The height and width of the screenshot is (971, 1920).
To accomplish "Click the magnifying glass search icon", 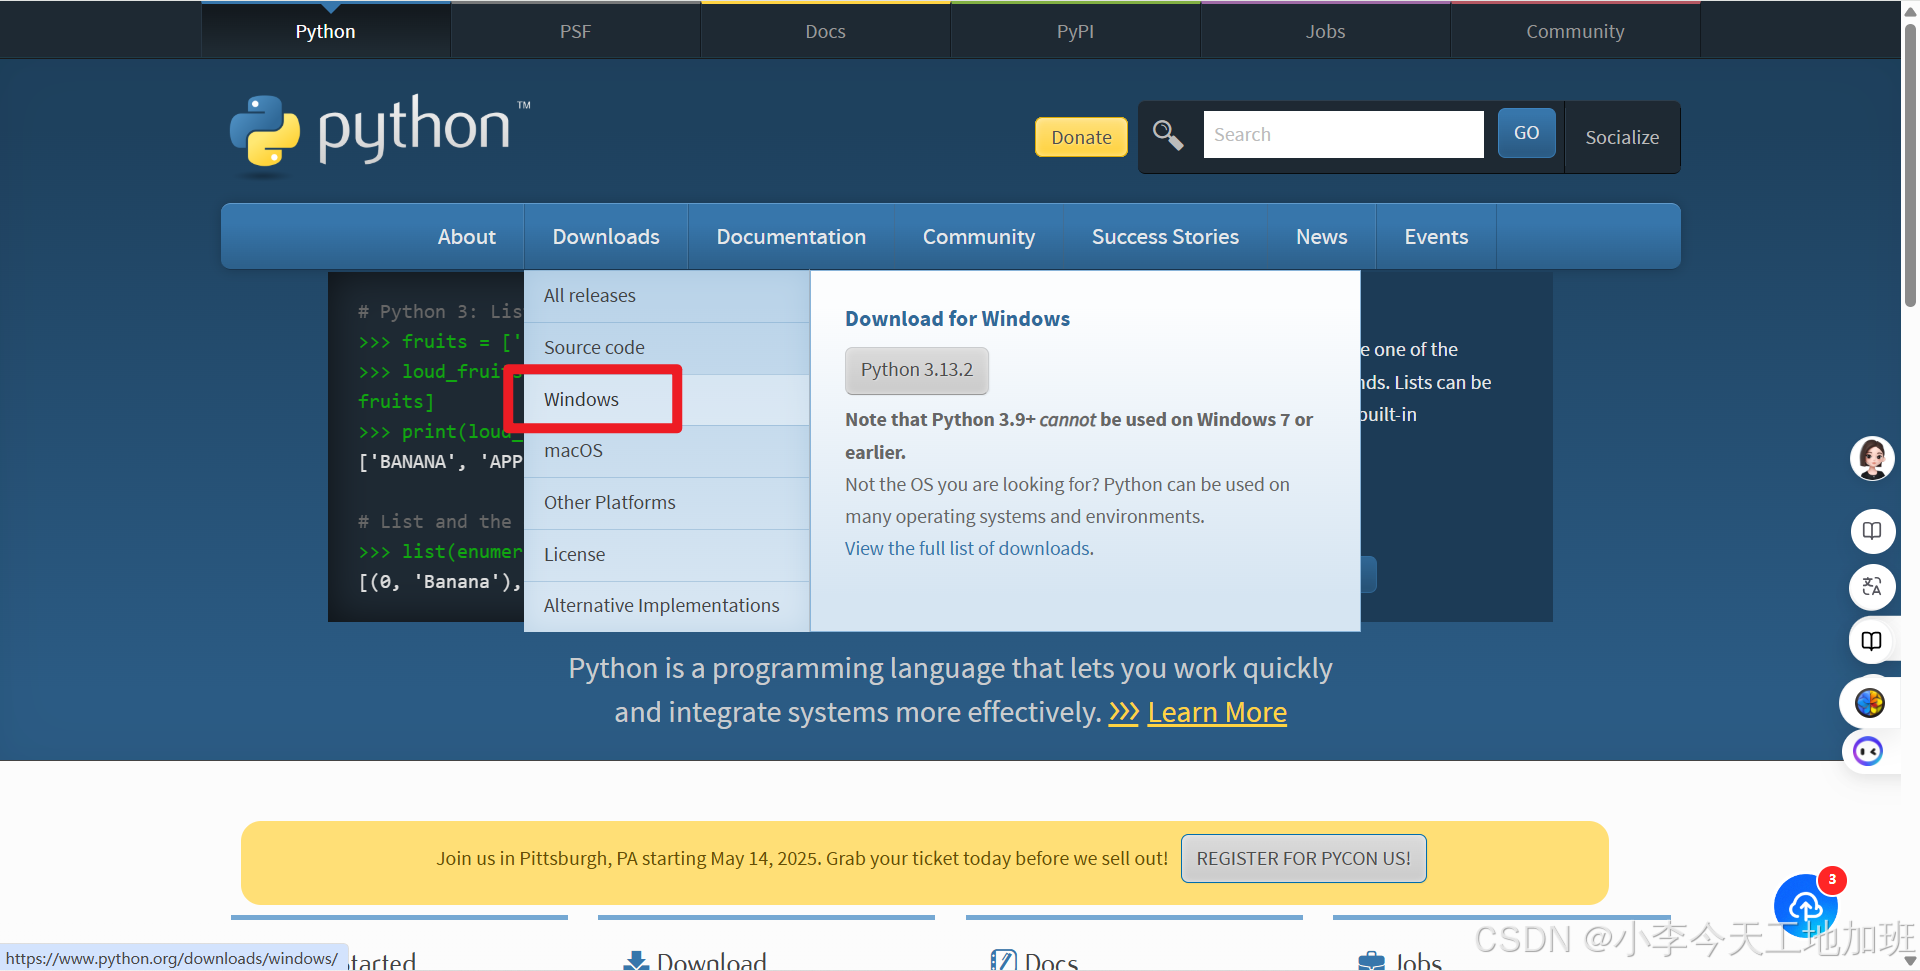I will pos(1167,134).
